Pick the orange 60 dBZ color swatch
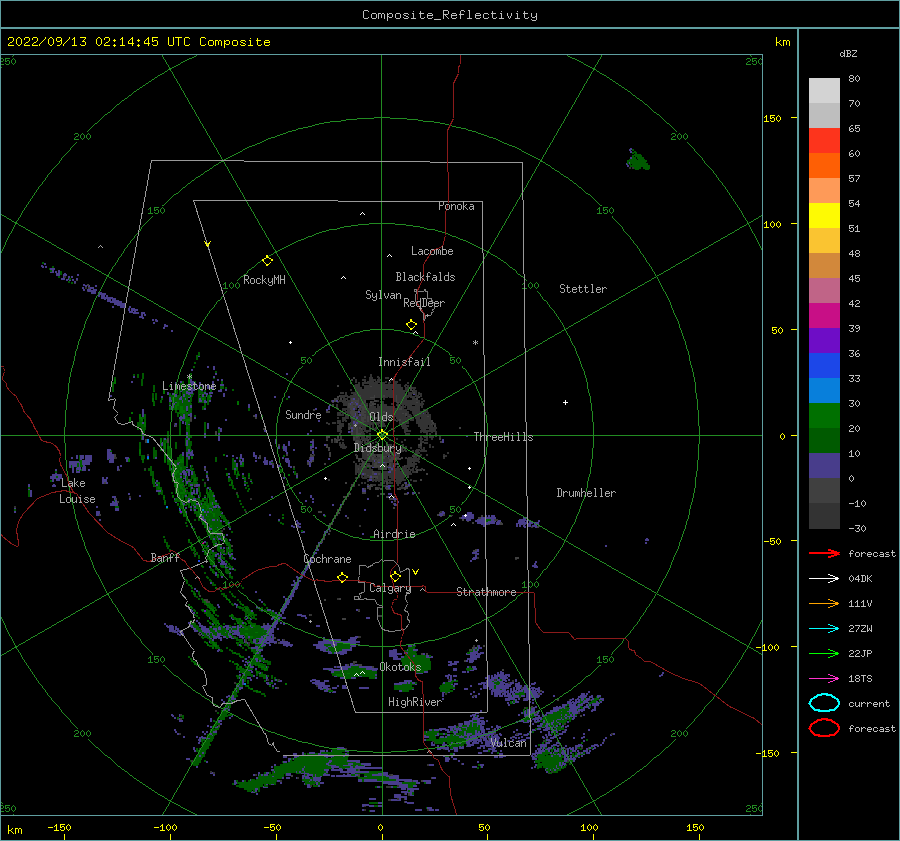This screenshot has height=841, width=900. (x=824, y=165)
